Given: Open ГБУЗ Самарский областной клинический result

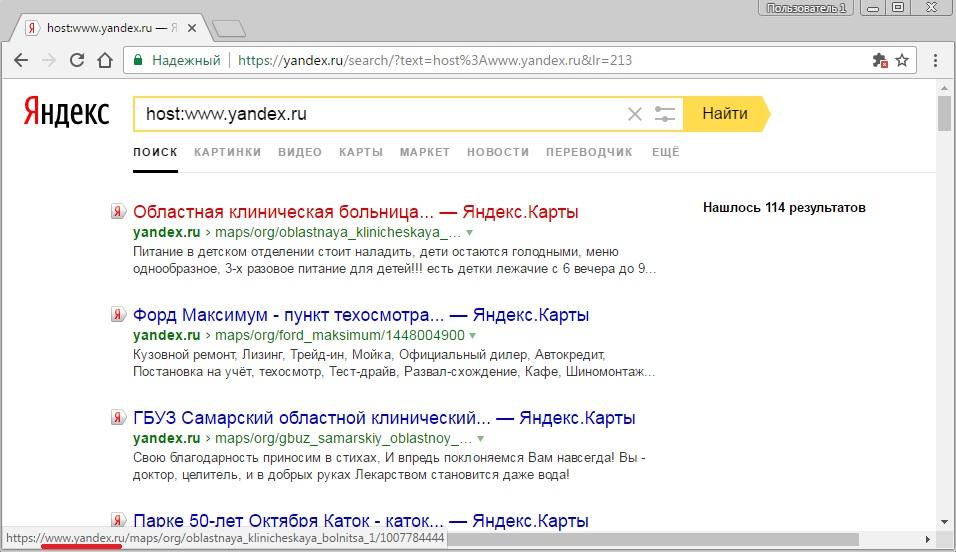Looking at the screenshot, I should (x=384, y=418).
